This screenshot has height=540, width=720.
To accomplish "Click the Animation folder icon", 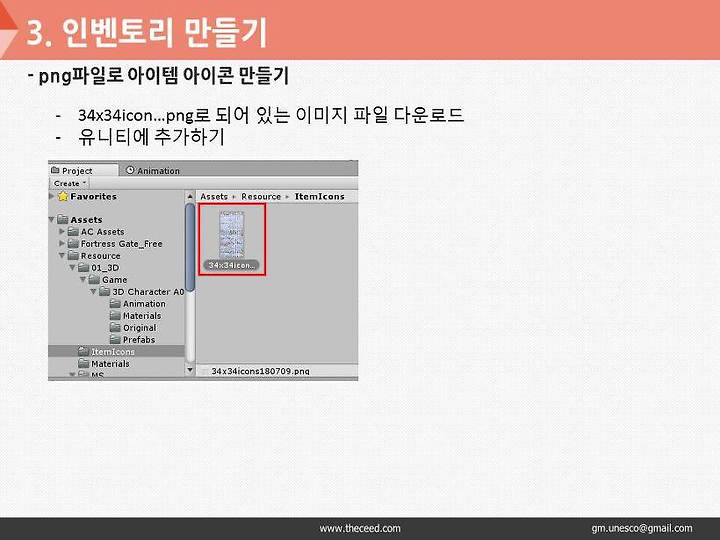I will pyautogui.click(x=115, y=304).
